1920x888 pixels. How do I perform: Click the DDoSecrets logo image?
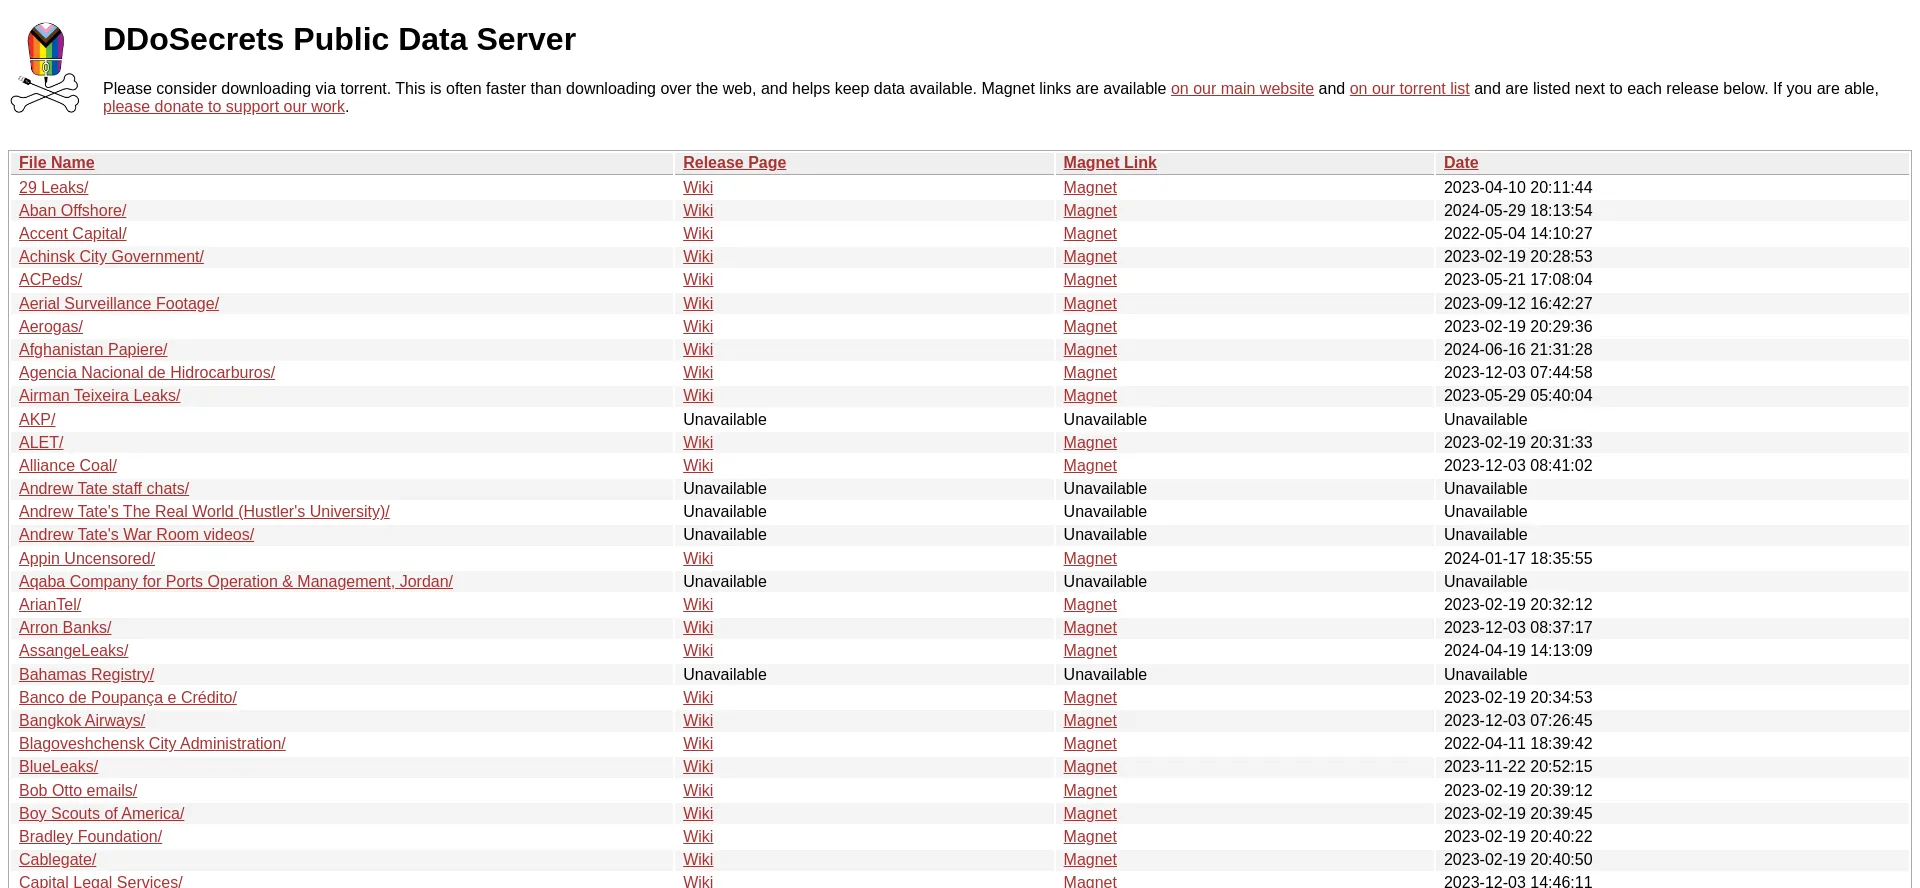(45, 67)
